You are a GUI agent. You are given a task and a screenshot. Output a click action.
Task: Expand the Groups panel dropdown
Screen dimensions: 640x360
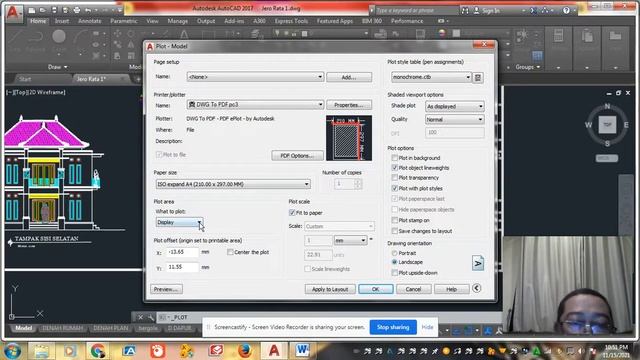pos(527,67)
